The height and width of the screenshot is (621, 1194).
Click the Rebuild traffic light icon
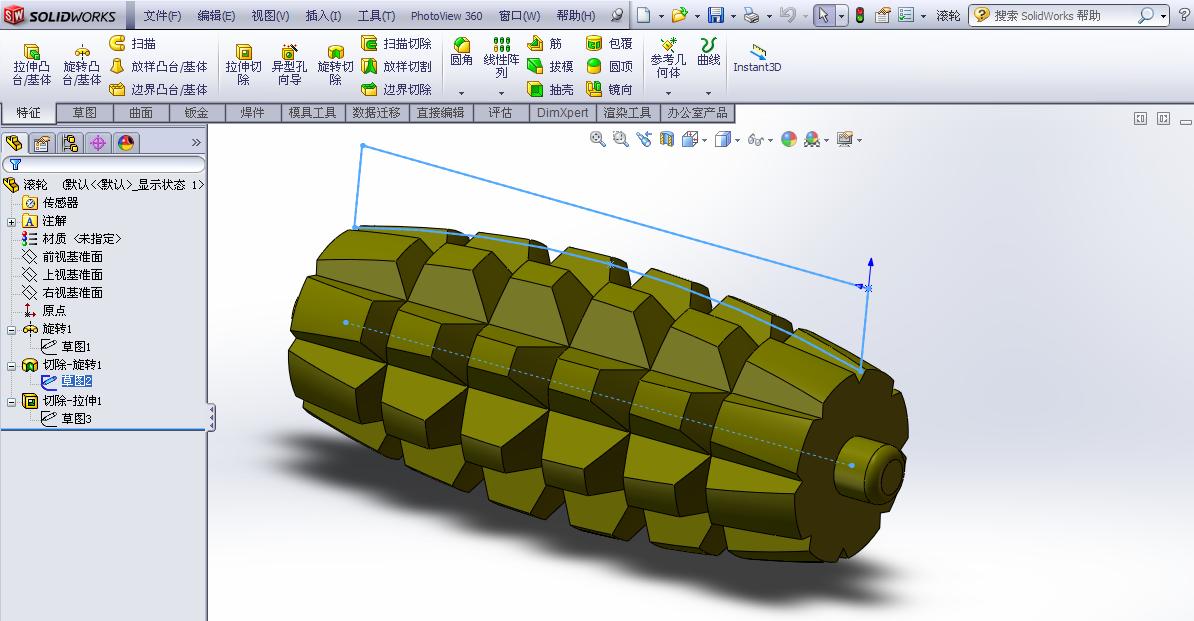(860, 14)
